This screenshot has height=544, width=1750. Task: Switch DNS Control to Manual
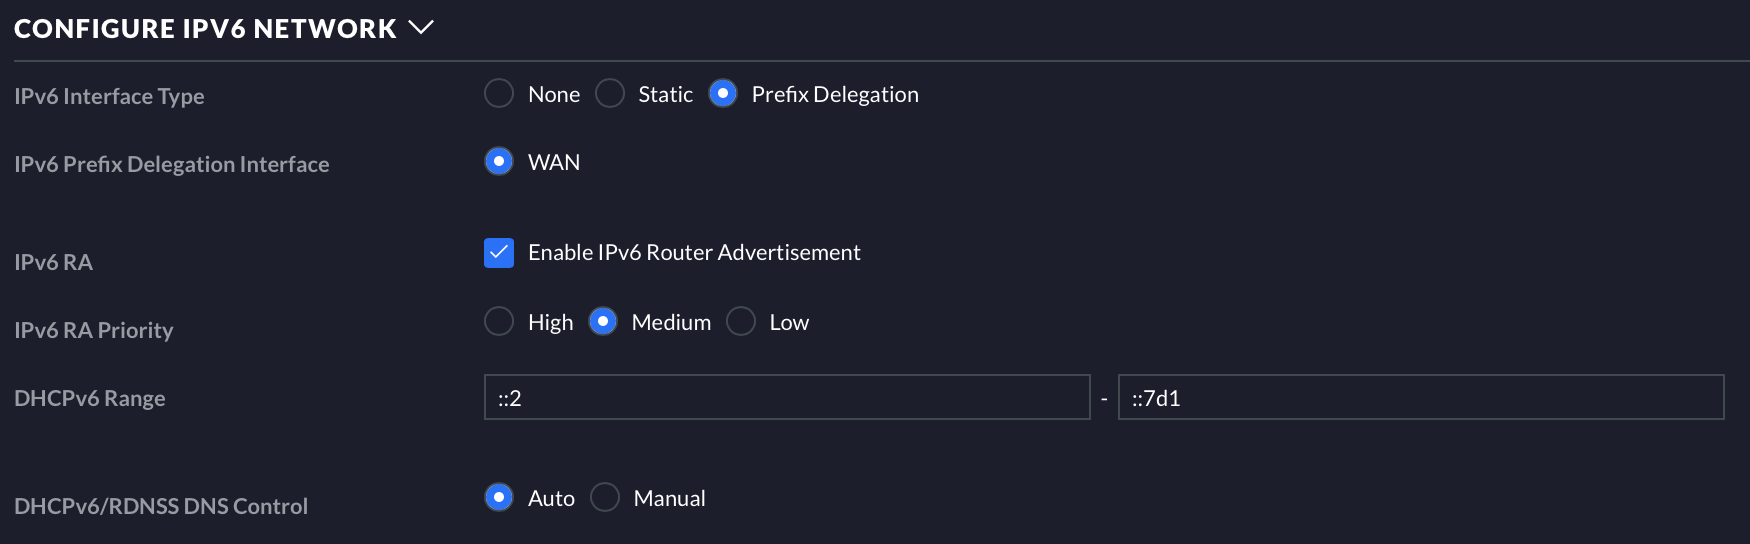[x=605, y=497]
